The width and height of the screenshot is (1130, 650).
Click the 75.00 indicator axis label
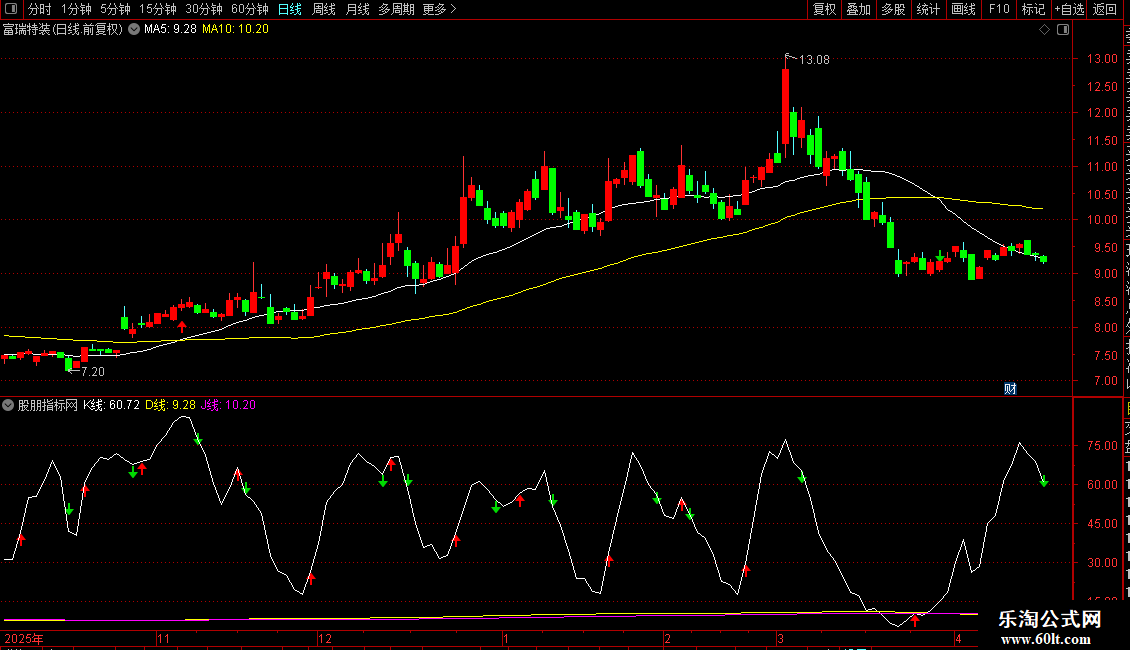(x=1102, y=446)
